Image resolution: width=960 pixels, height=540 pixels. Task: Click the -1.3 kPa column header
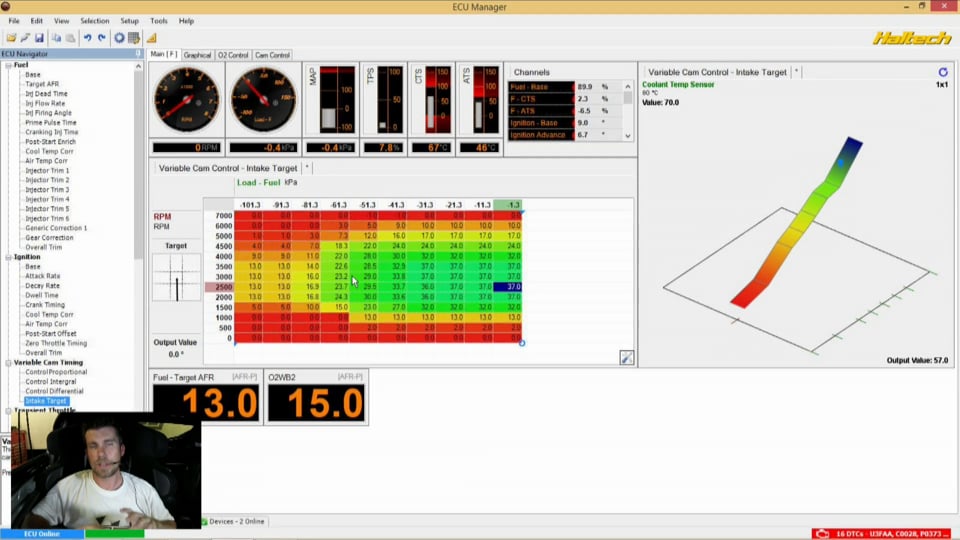pyautogui.click(x=508, y=205)
